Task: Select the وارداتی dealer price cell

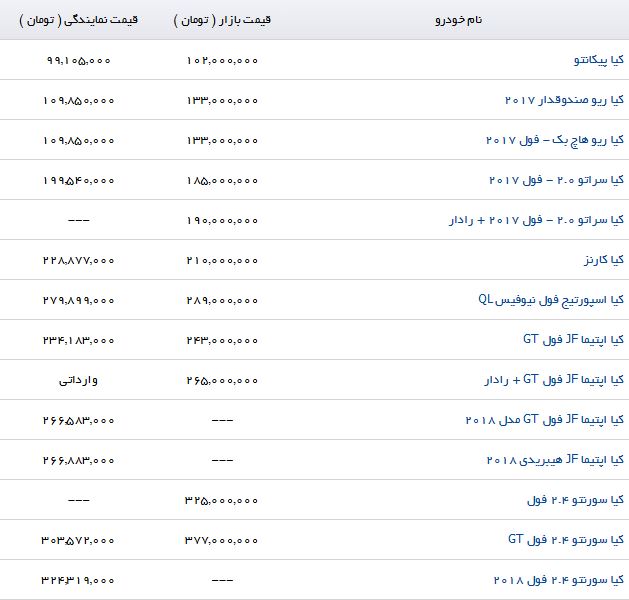Action: click(x=78, y=380)
